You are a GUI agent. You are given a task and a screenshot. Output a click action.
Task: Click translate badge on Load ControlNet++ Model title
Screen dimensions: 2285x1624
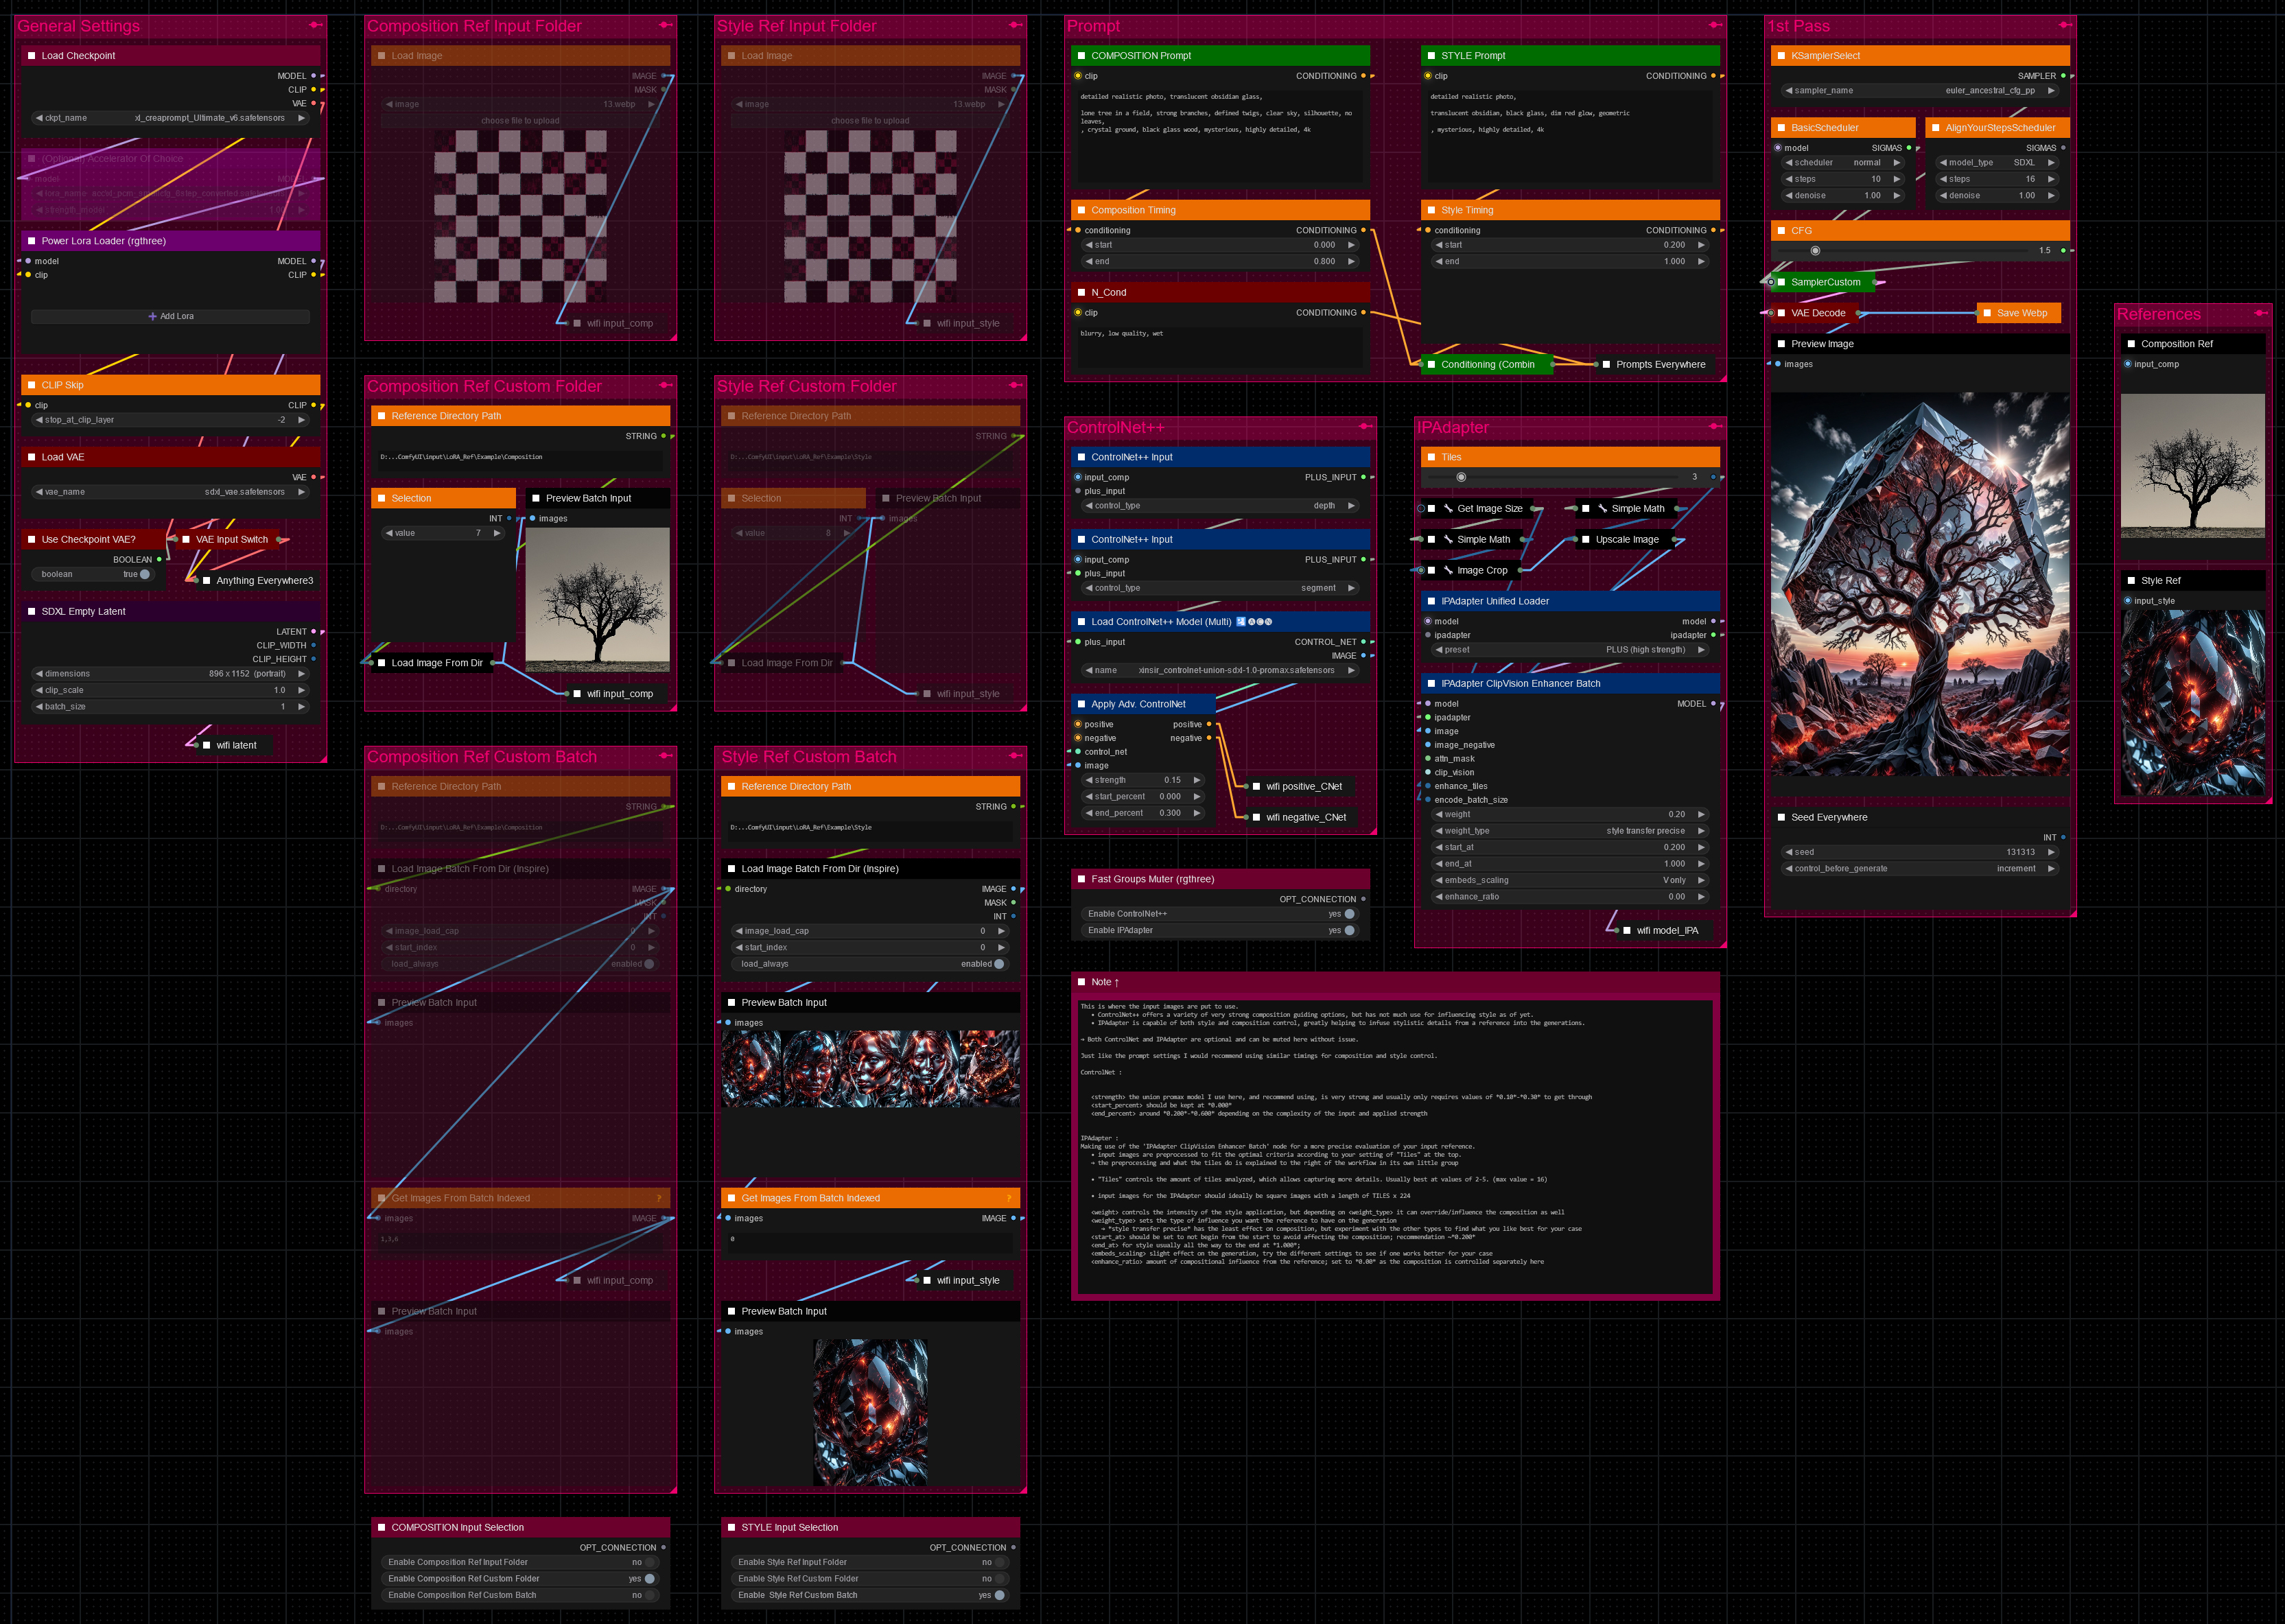[1241, 622]
